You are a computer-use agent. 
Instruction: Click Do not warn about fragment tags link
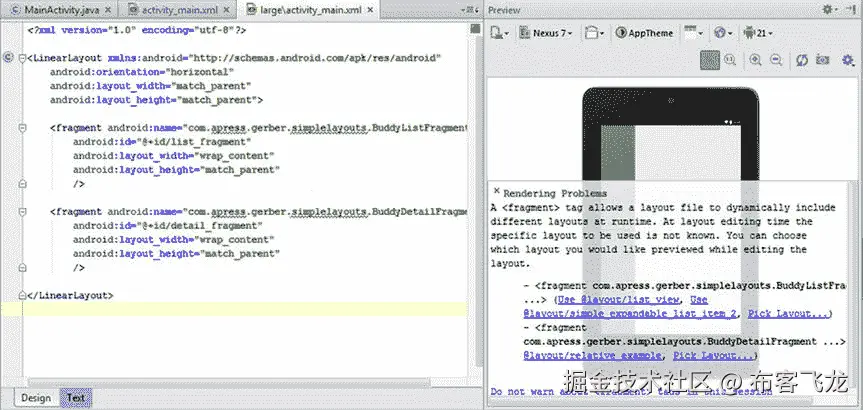pos(631,392)
